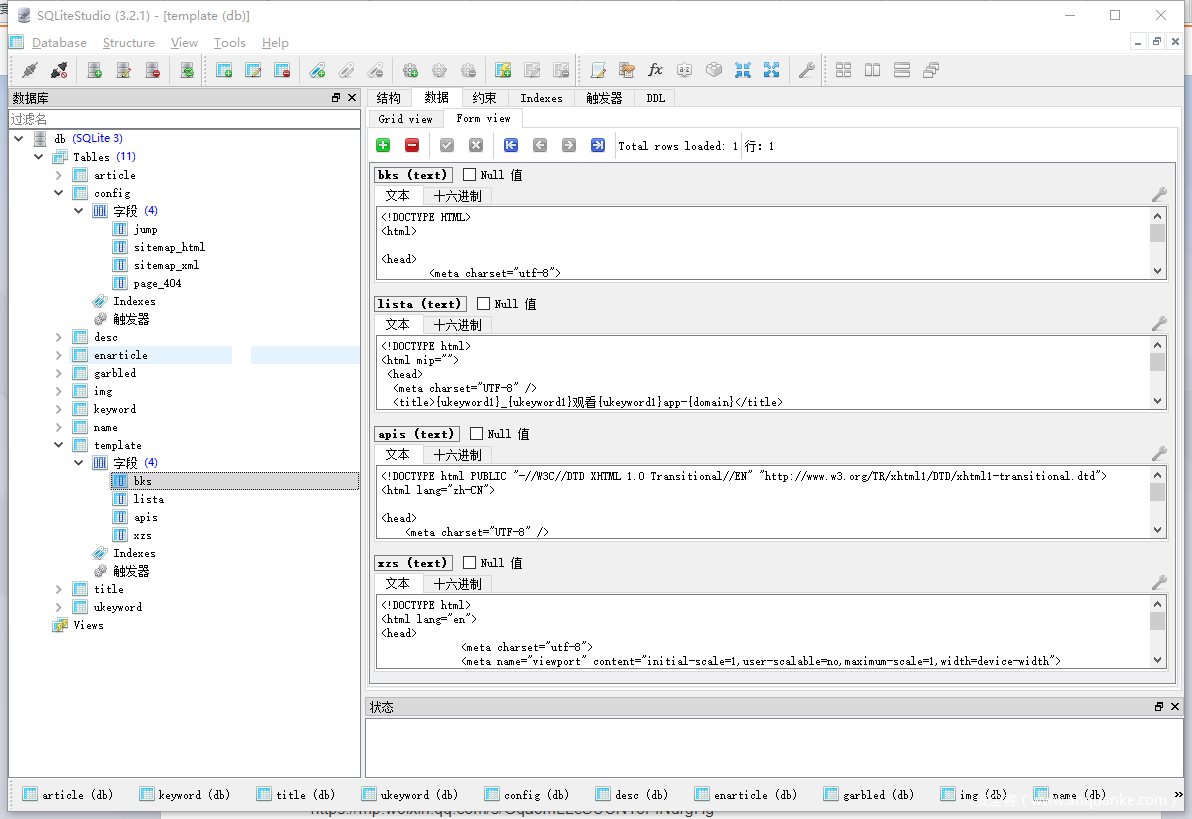Click the red delete row button
1192x819 pixels.
coord(412,145)
